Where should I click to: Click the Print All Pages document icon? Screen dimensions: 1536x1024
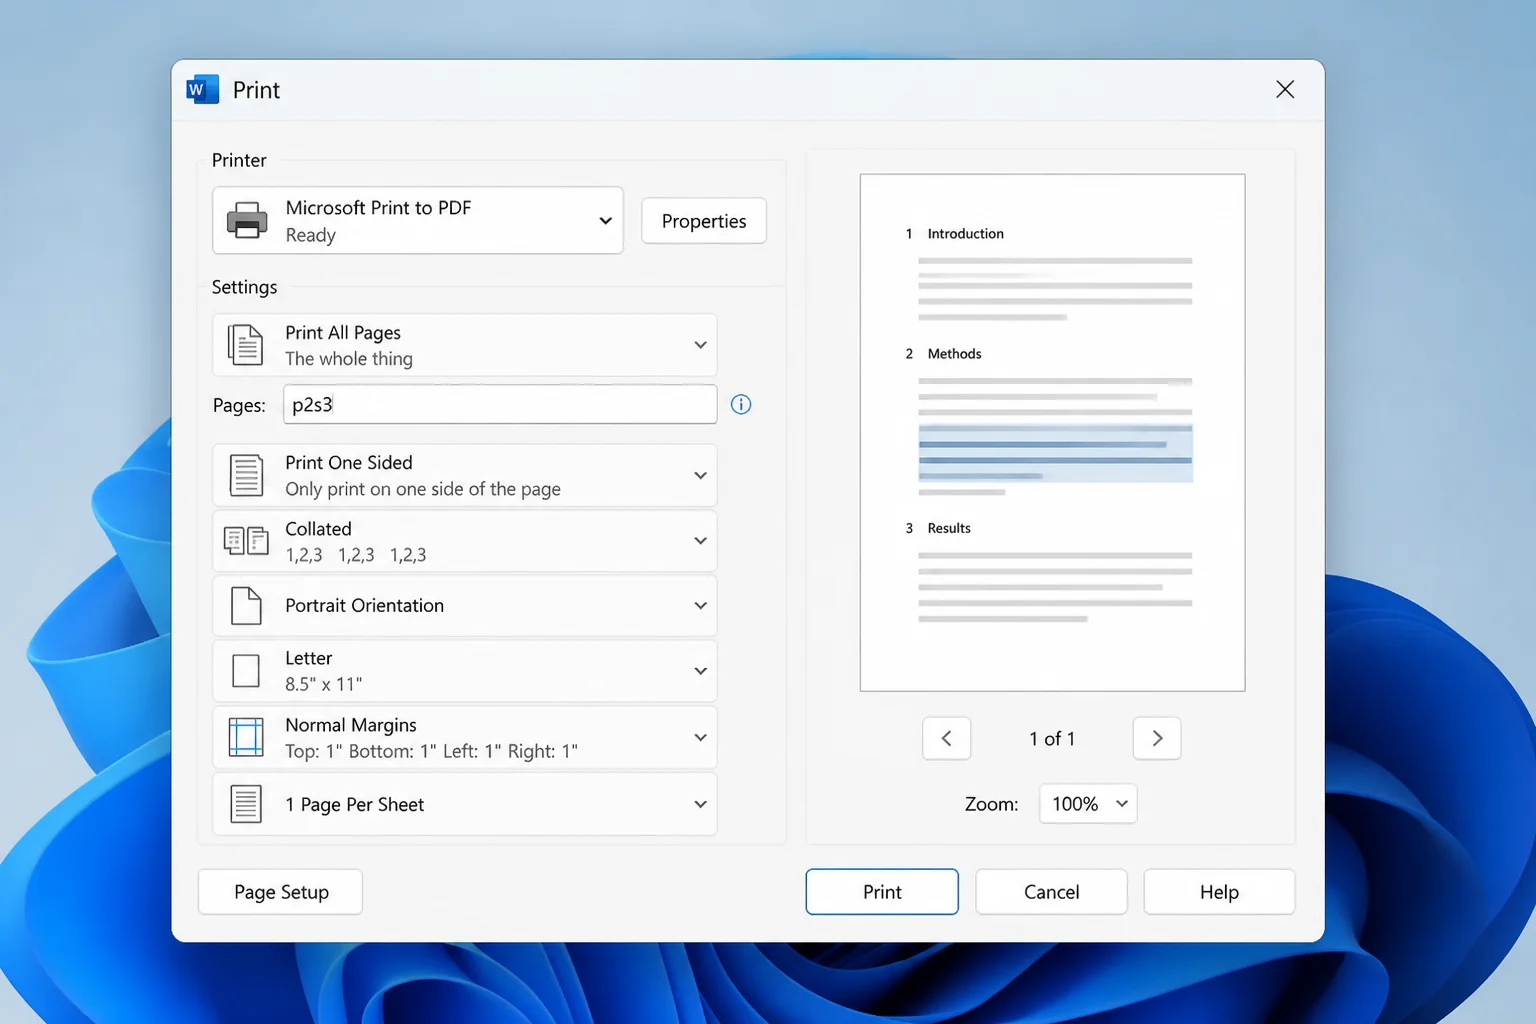pyautogui.click(x=245, y=345)
